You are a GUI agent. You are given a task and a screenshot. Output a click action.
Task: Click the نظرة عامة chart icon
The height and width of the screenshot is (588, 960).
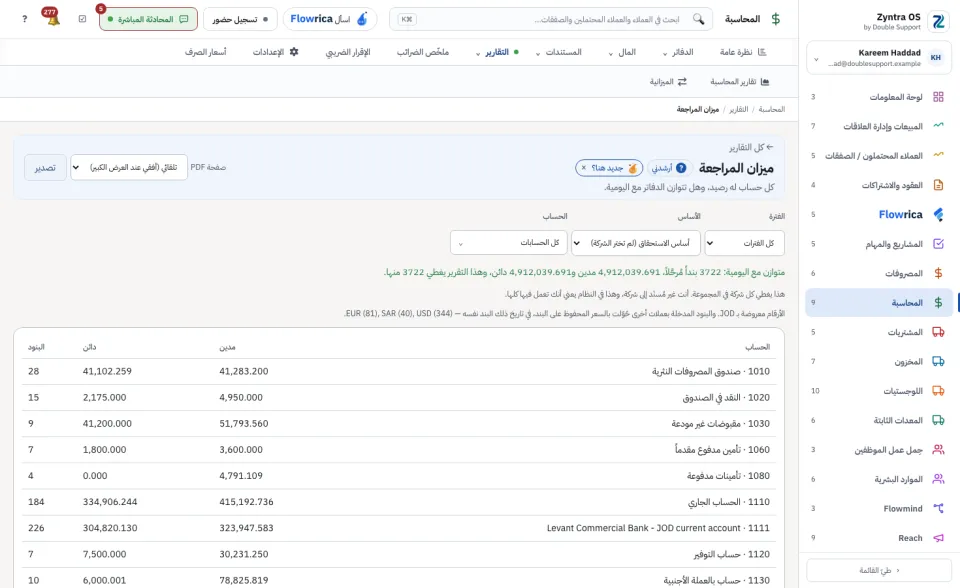tap(762, 52)
